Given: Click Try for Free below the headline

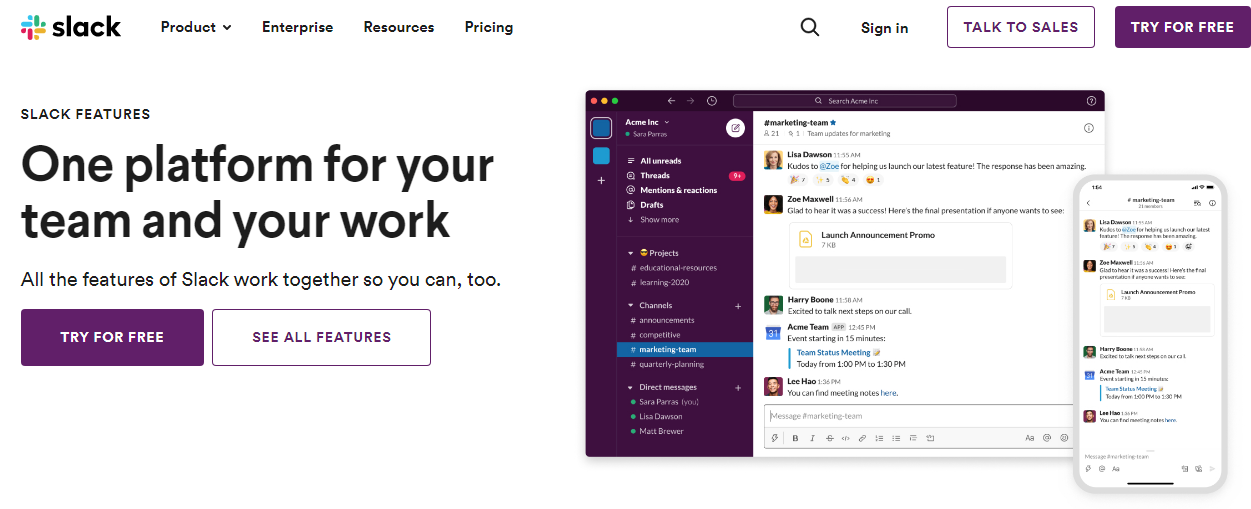Looking at the screenshot, I should [x=112, y=337].
